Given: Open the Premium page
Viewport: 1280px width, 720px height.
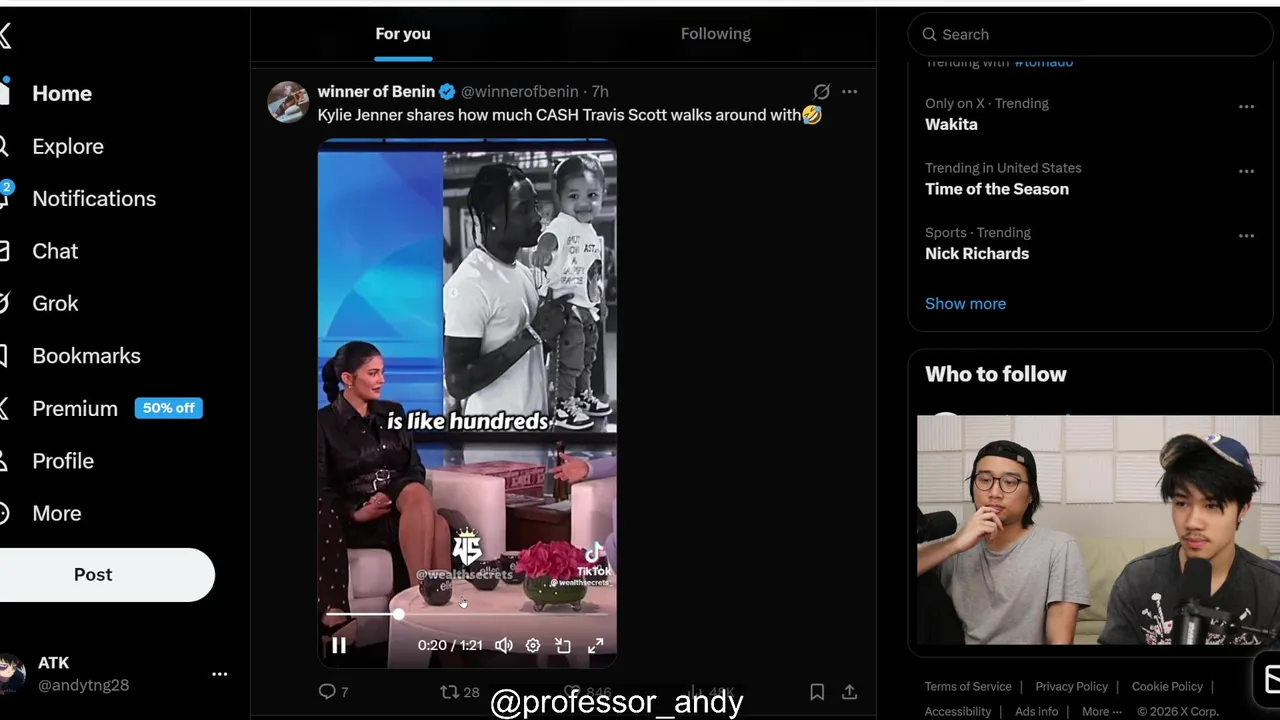Looking at the screenshot, I should [75, 408].
